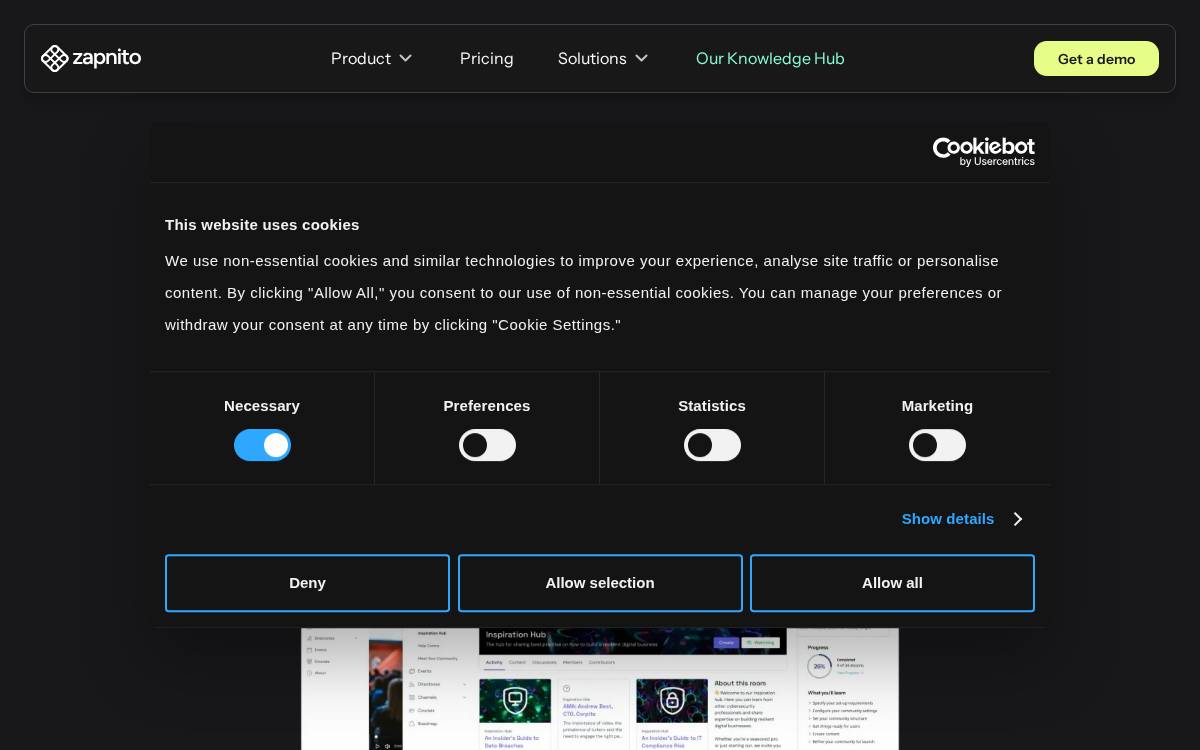Open the Cookiebot by Usercentrics logo
The image size is (1200, 750).
[984, 152]
